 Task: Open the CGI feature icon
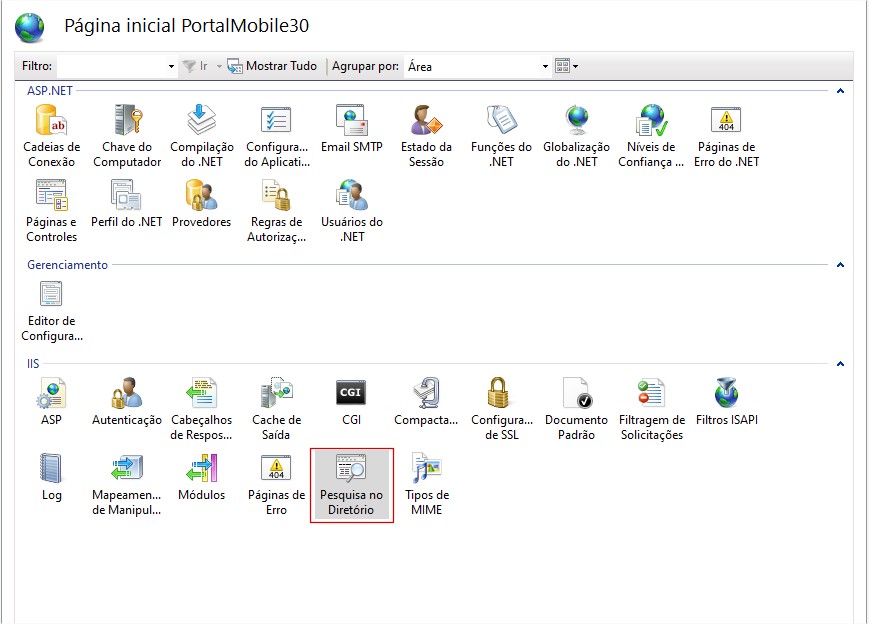click(351, 402)
